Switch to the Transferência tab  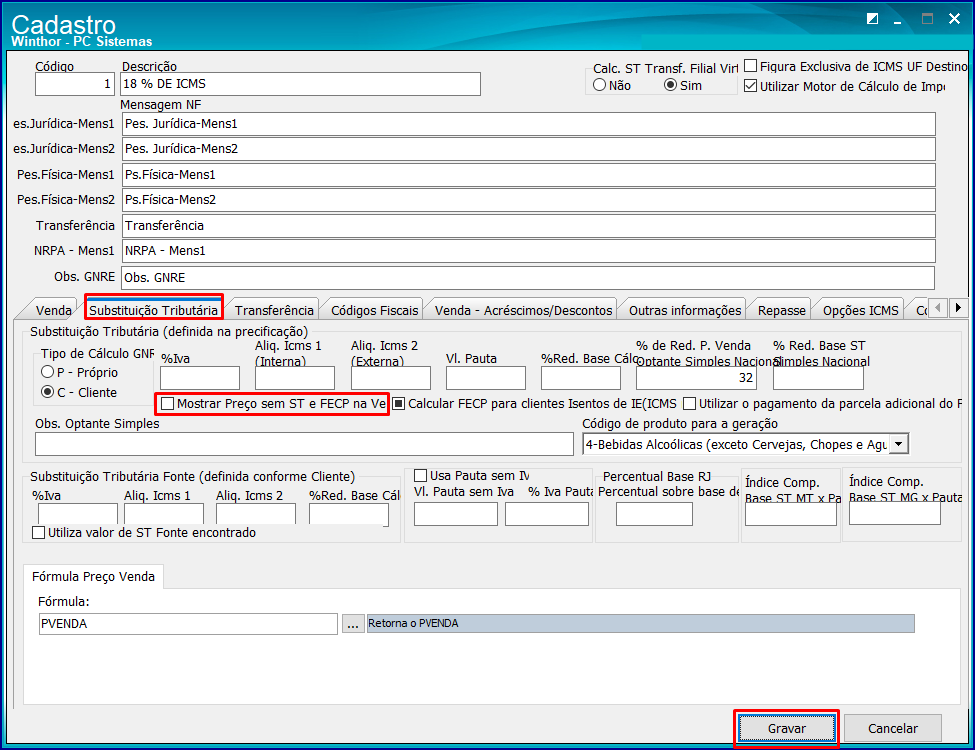click(274, 310)
